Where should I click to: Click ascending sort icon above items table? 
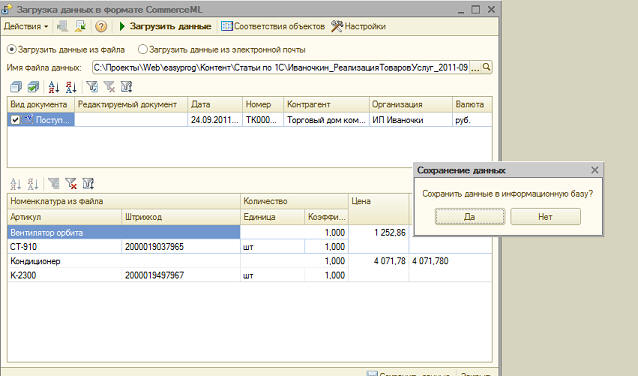[15, 184]
